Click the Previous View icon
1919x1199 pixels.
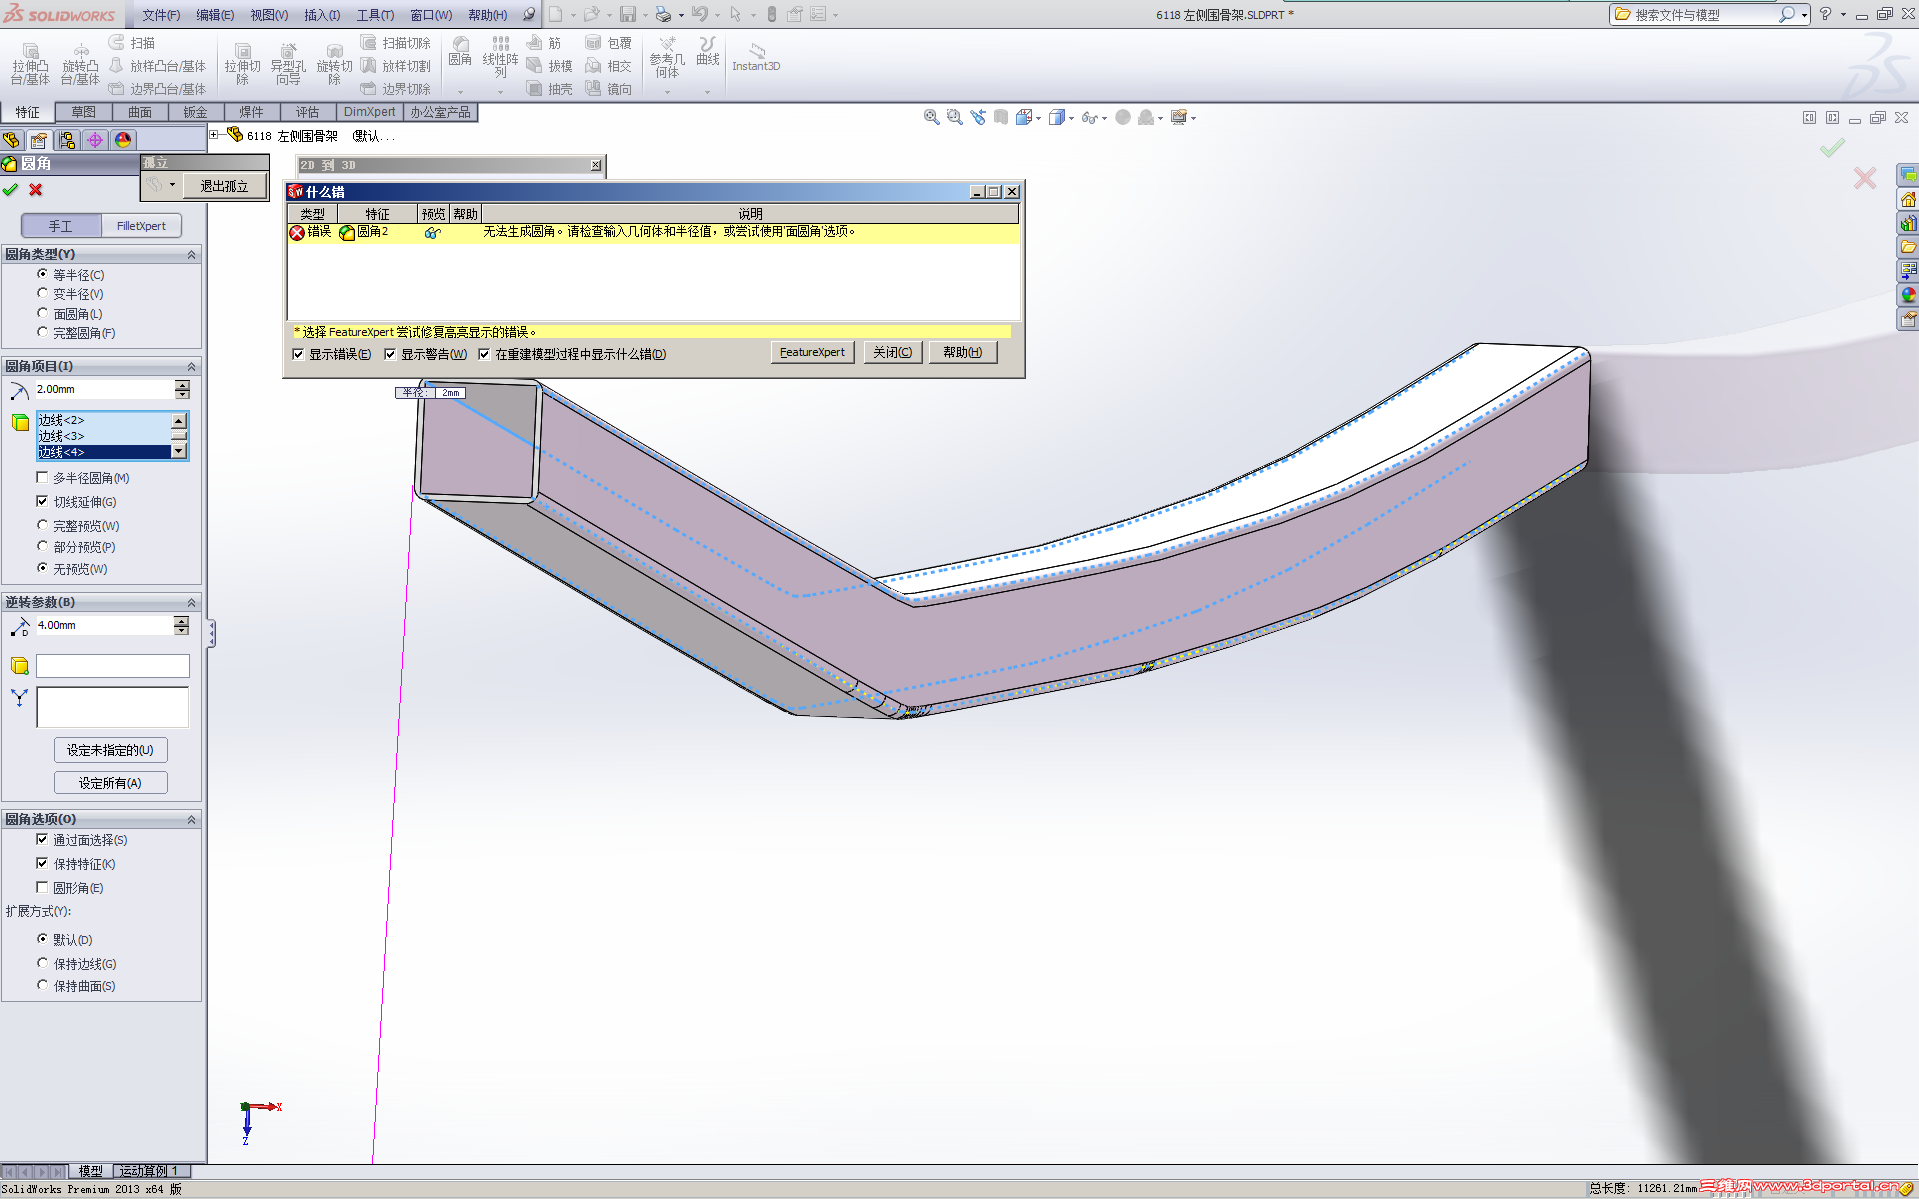(977, 117)
